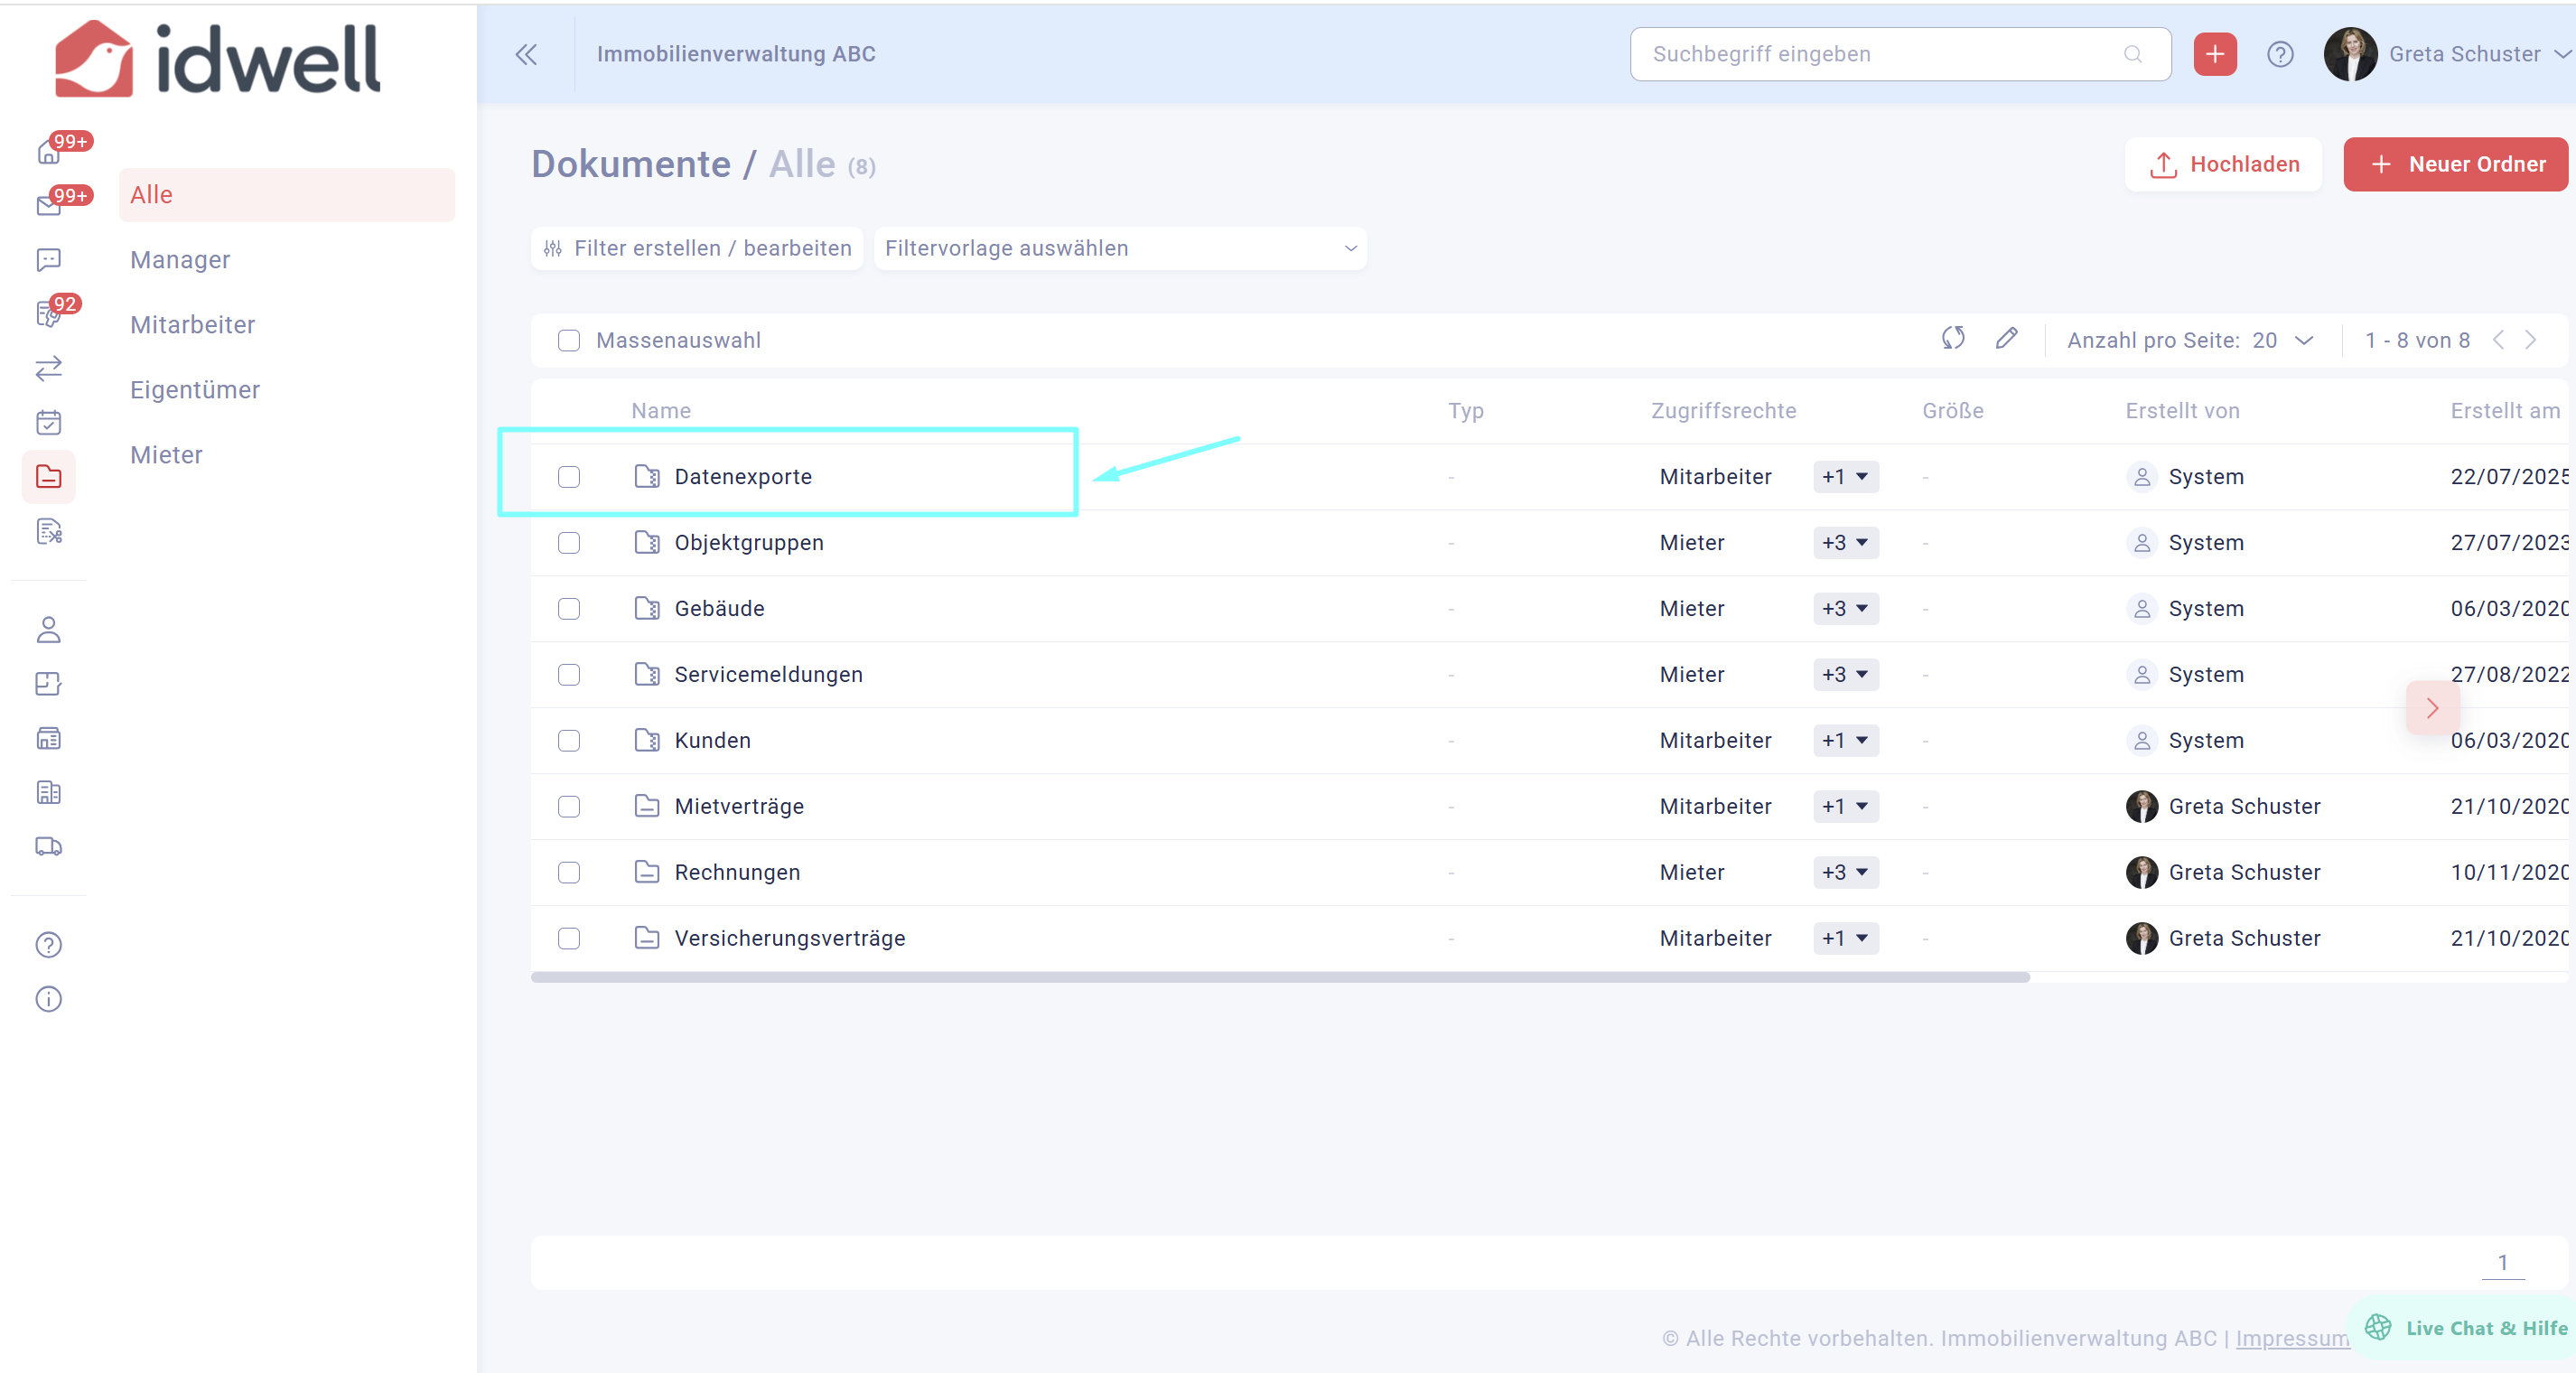Click the pencil edit icon in list toolbar
The height and width of the screenshot is (1373, 2576).
tap(2006, 339)
